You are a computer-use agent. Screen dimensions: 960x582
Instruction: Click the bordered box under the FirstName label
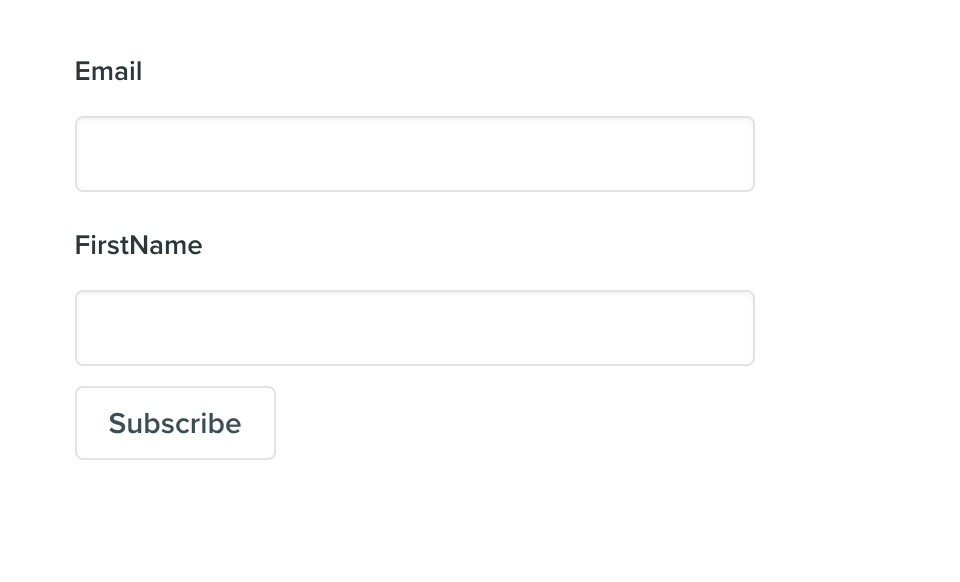click(x=415, y=327)
